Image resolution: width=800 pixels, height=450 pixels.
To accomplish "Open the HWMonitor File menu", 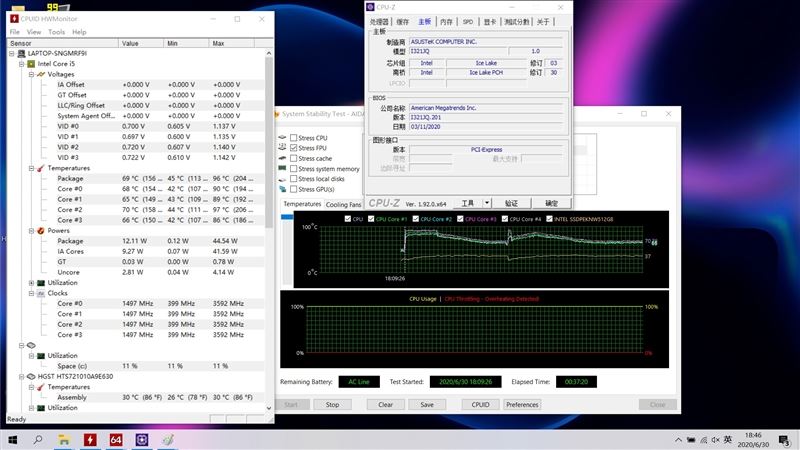I will pos(14,32).
